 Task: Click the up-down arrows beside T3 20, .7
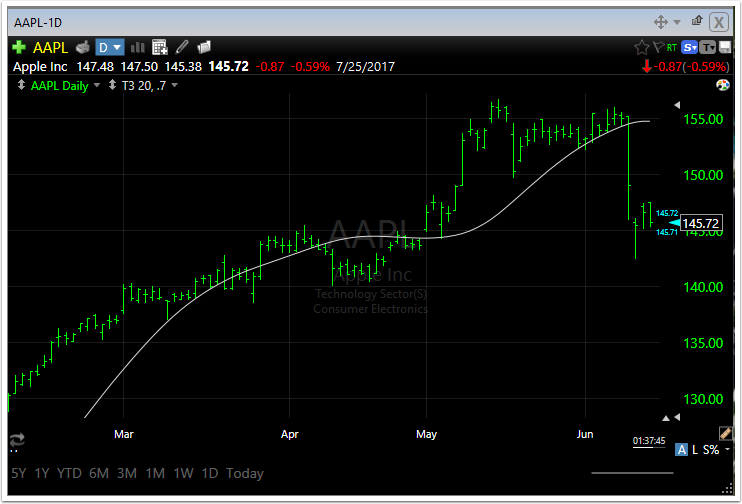click(112, 85)
